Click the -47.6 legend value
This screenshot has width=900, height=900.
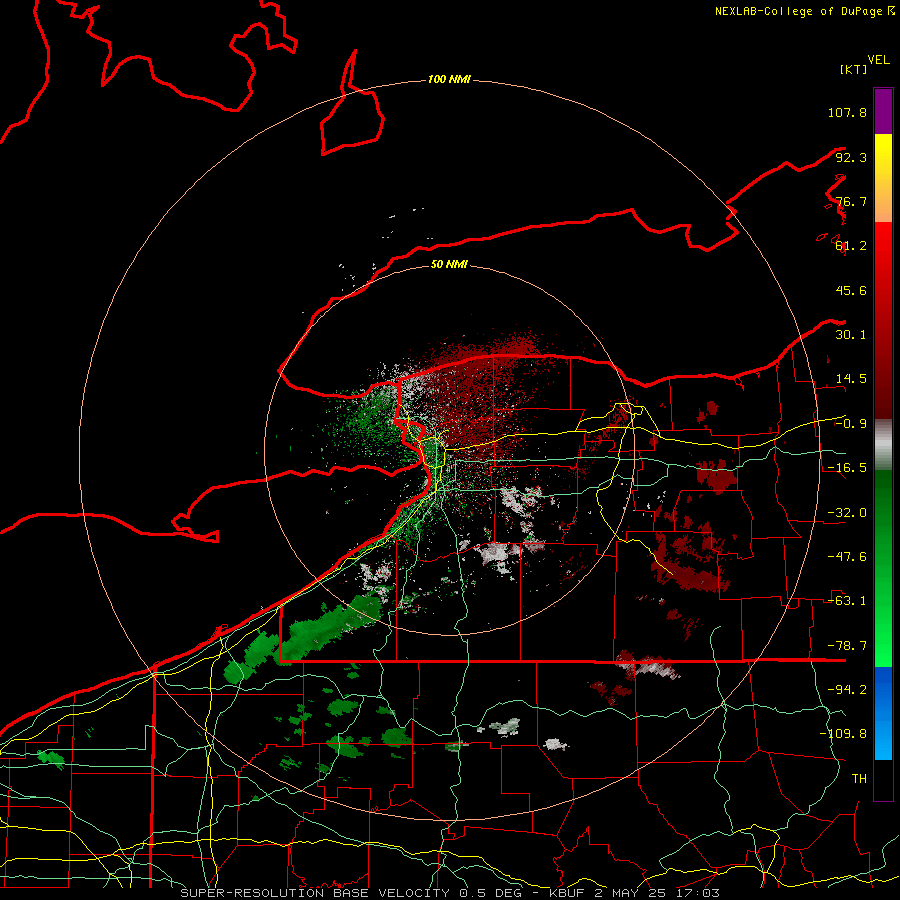pos(847,557)
